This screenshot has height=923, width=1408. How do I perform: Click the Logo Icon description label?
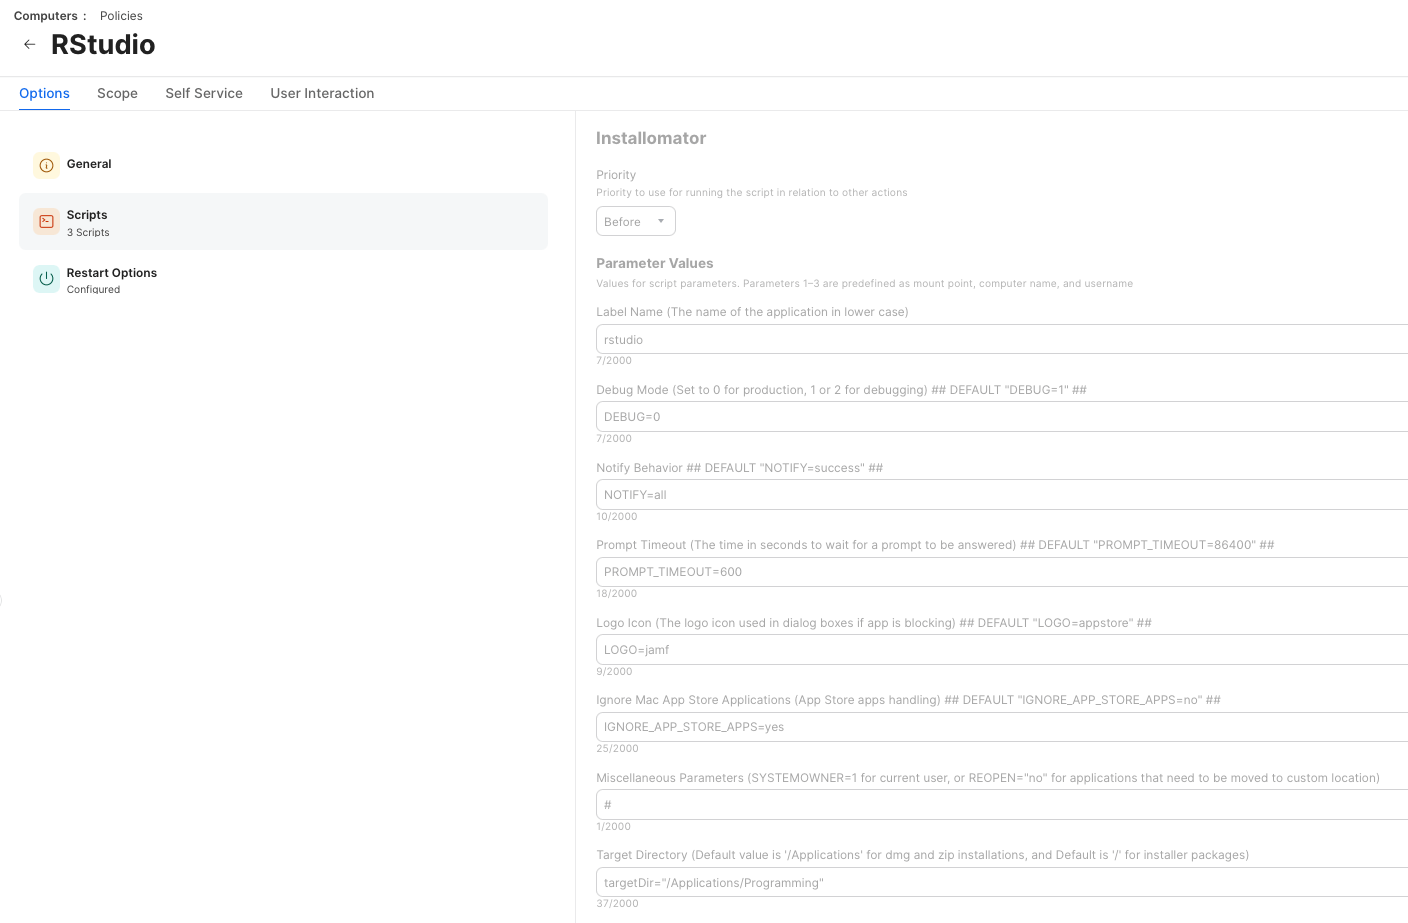coord(874,622)
